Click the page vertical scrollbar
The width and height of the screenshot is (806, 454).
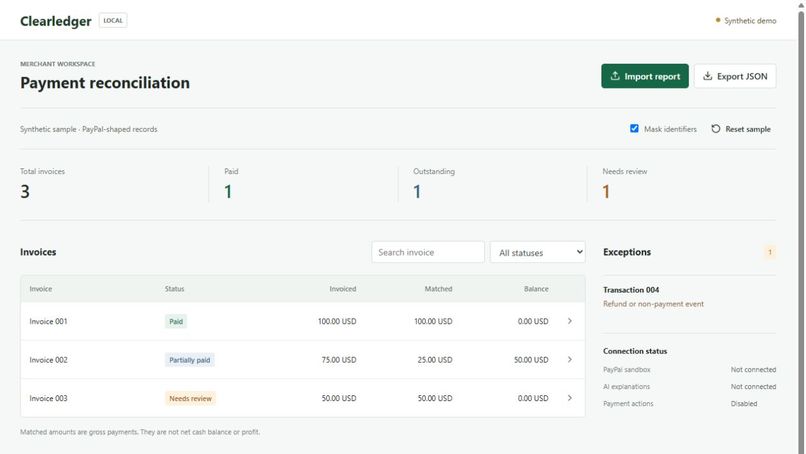point(801,231)
